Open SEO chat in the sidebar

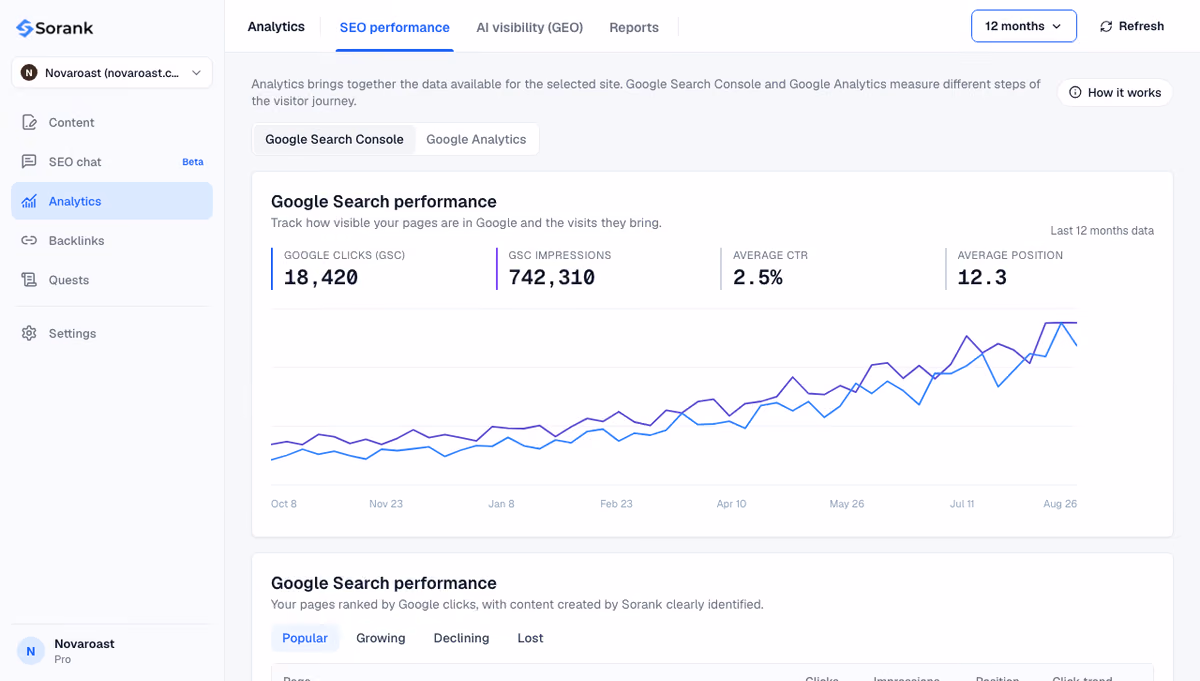tap(112, 162)
